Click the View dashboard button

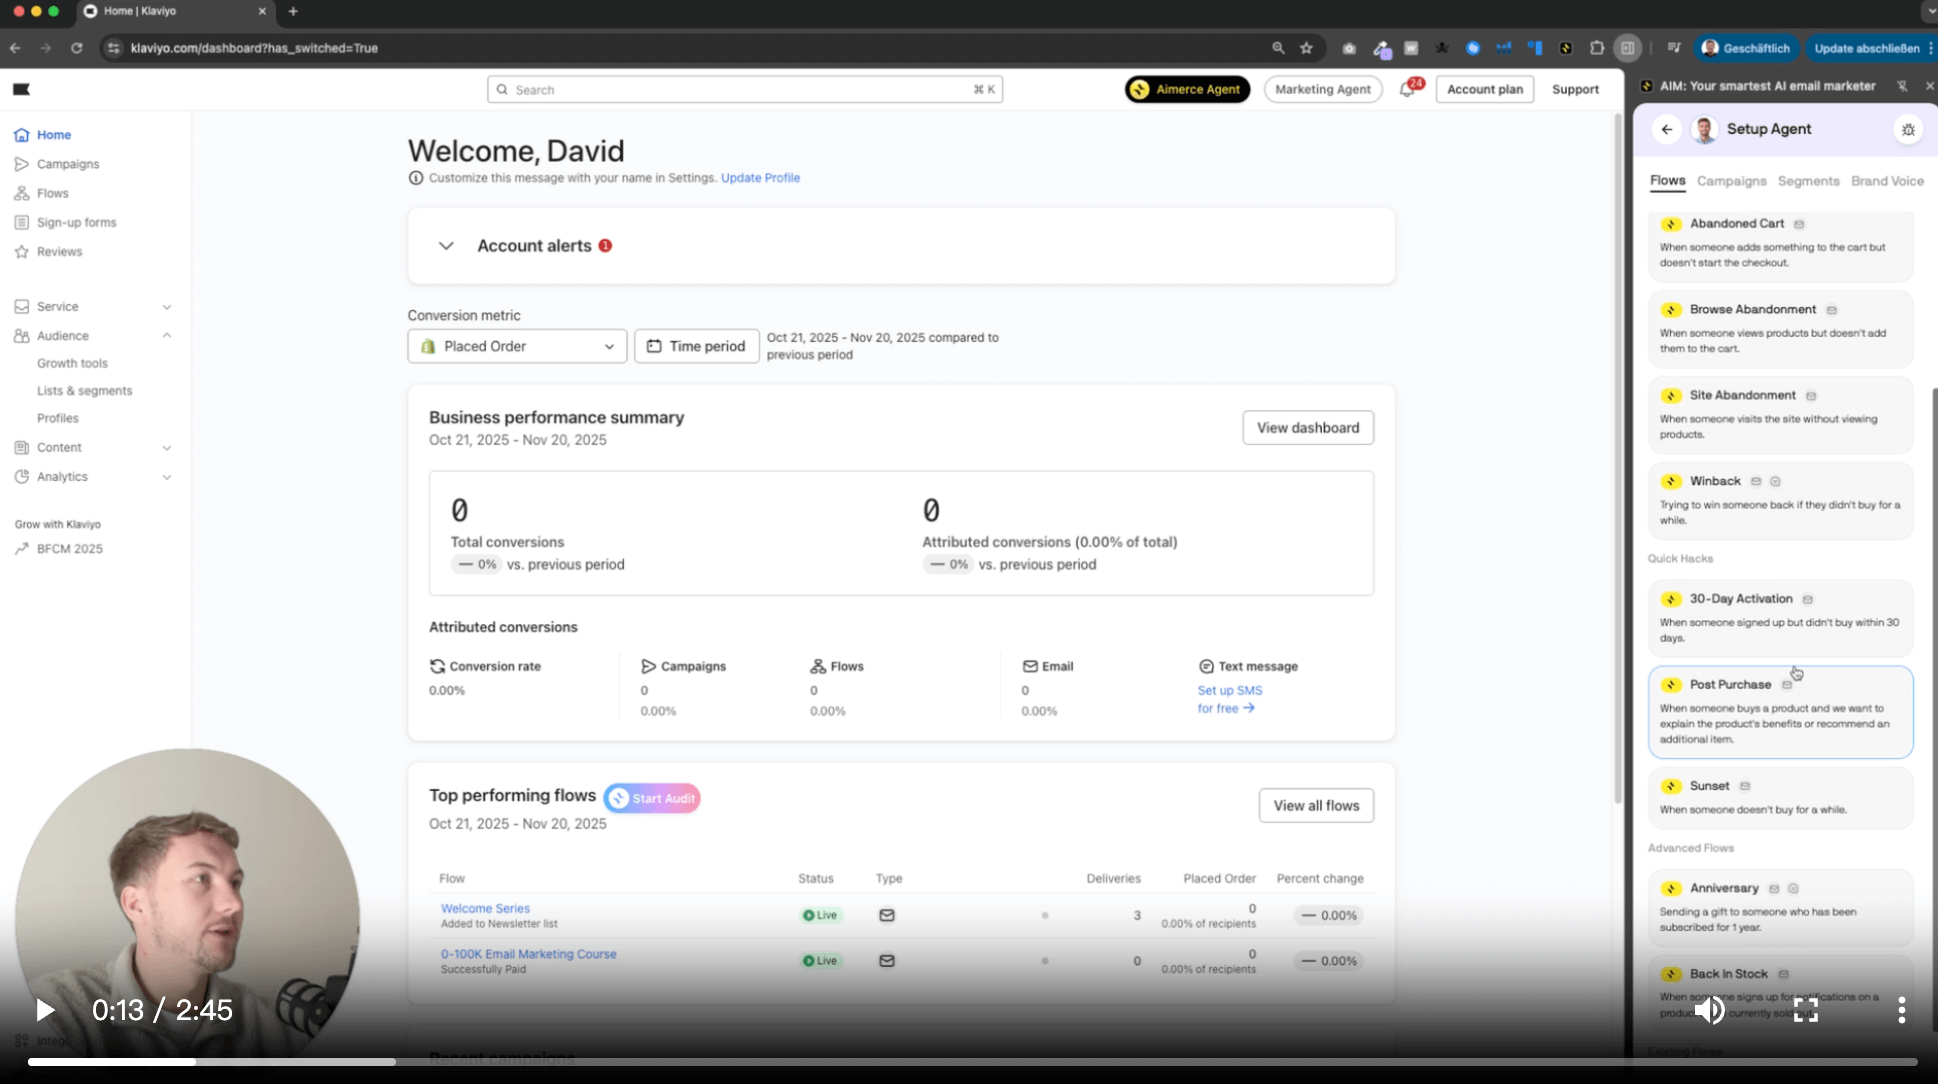[x=1307, y=427]
